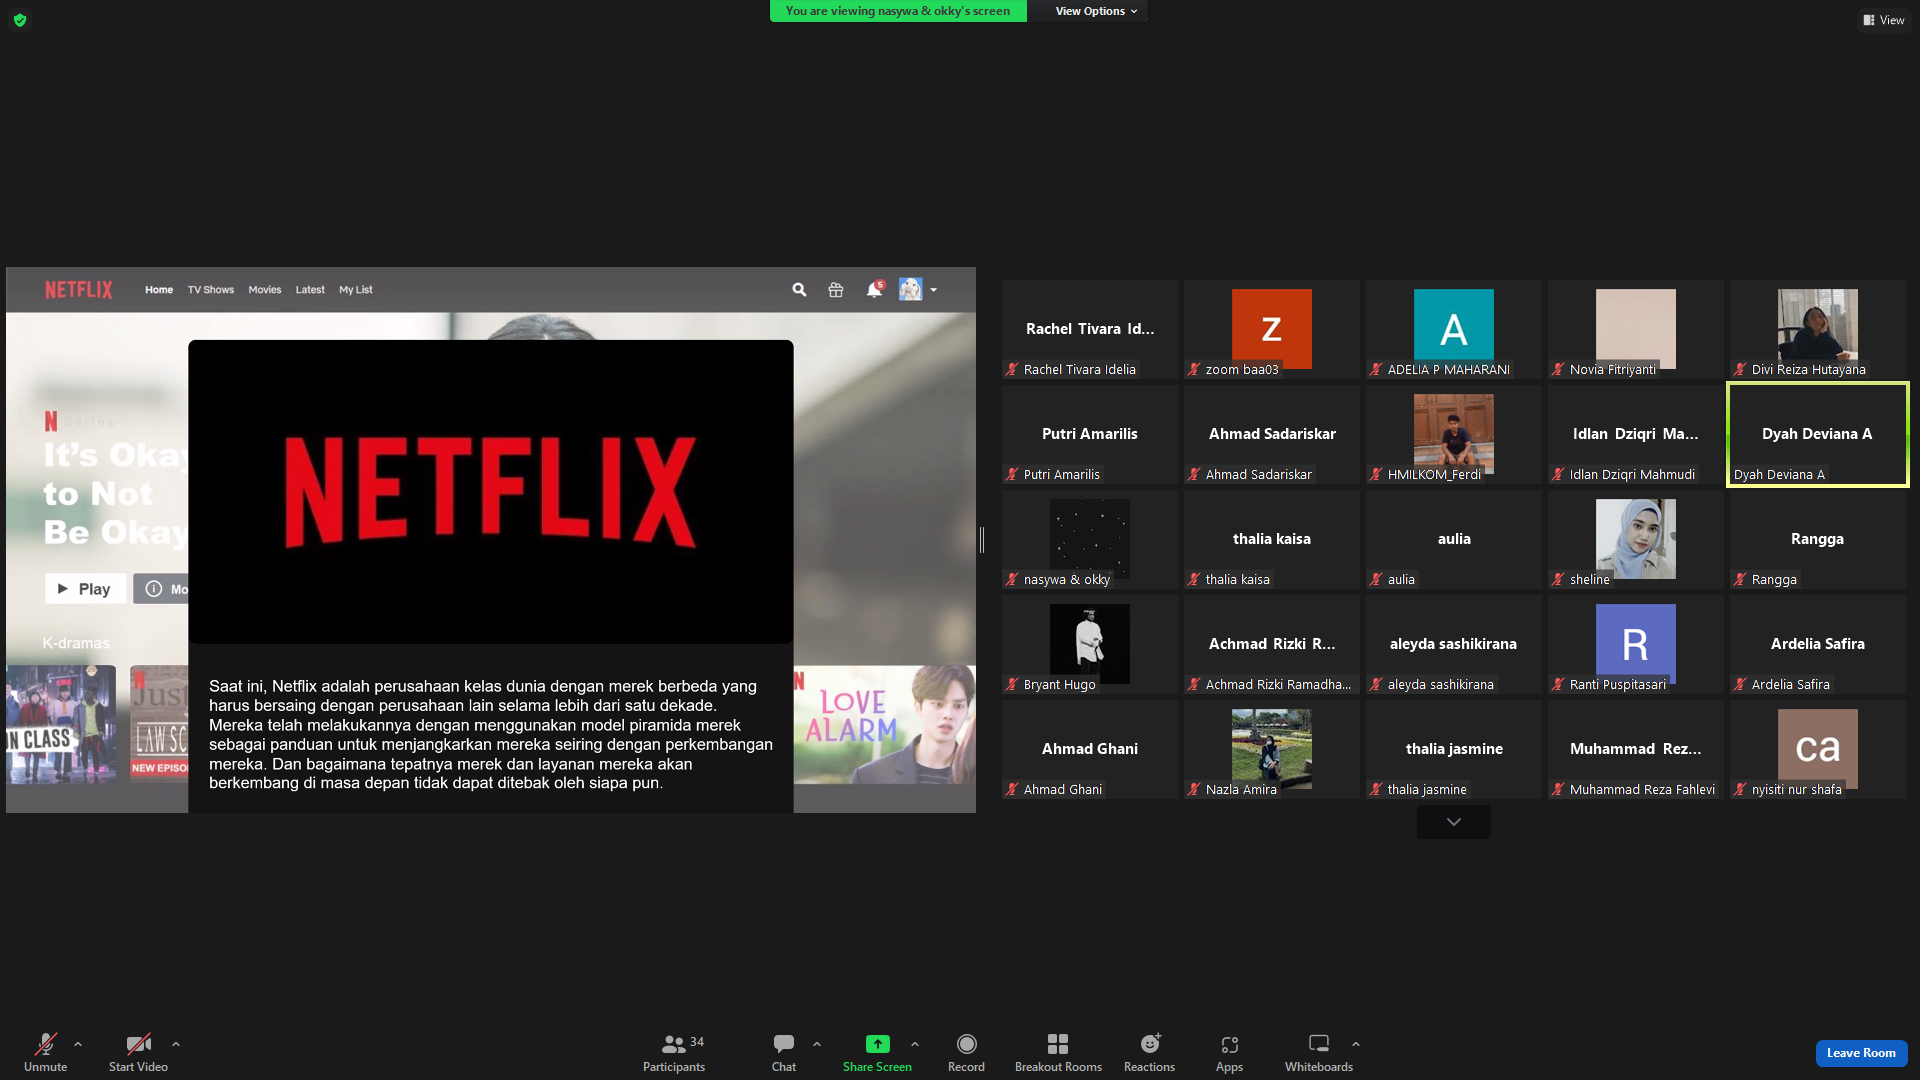
Task: Show next page of participant gallery
Action: [1454, 822]
